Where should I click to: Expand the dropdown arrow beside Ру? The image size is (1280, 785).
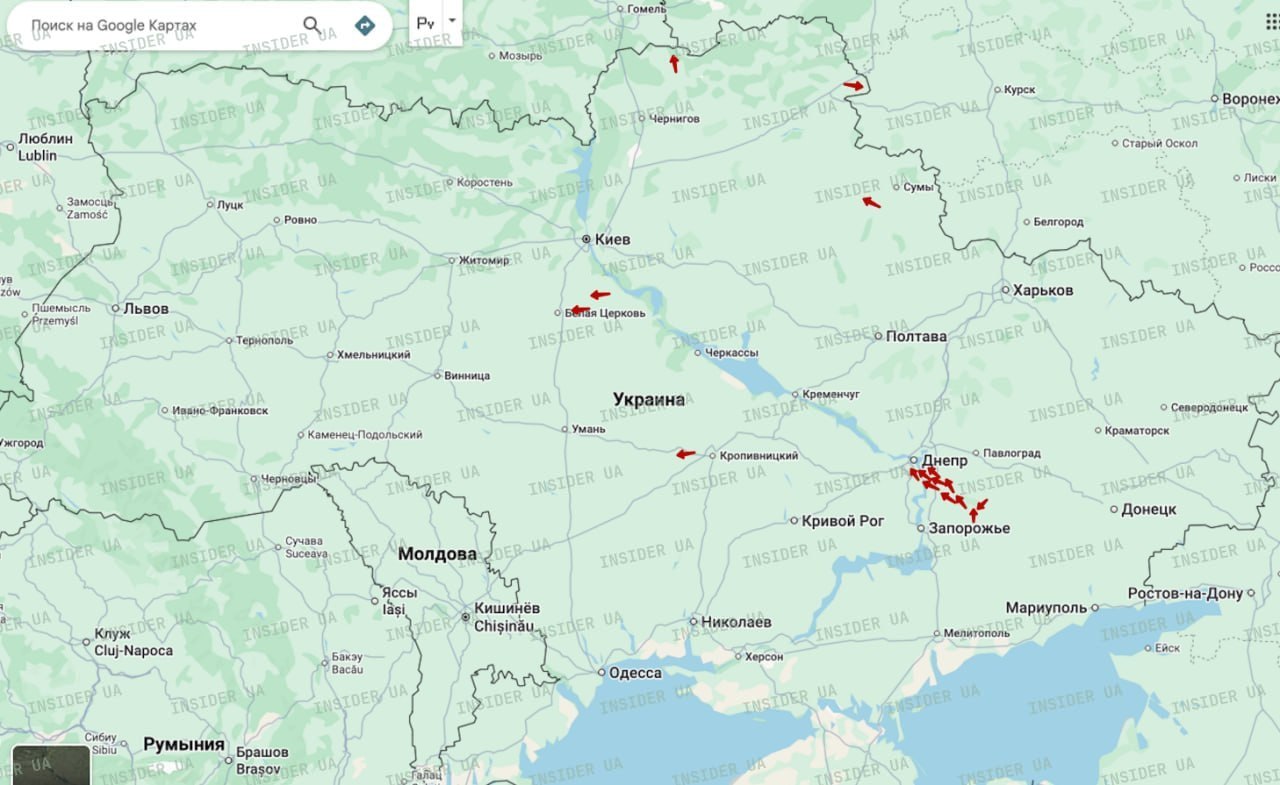point(452,21)
